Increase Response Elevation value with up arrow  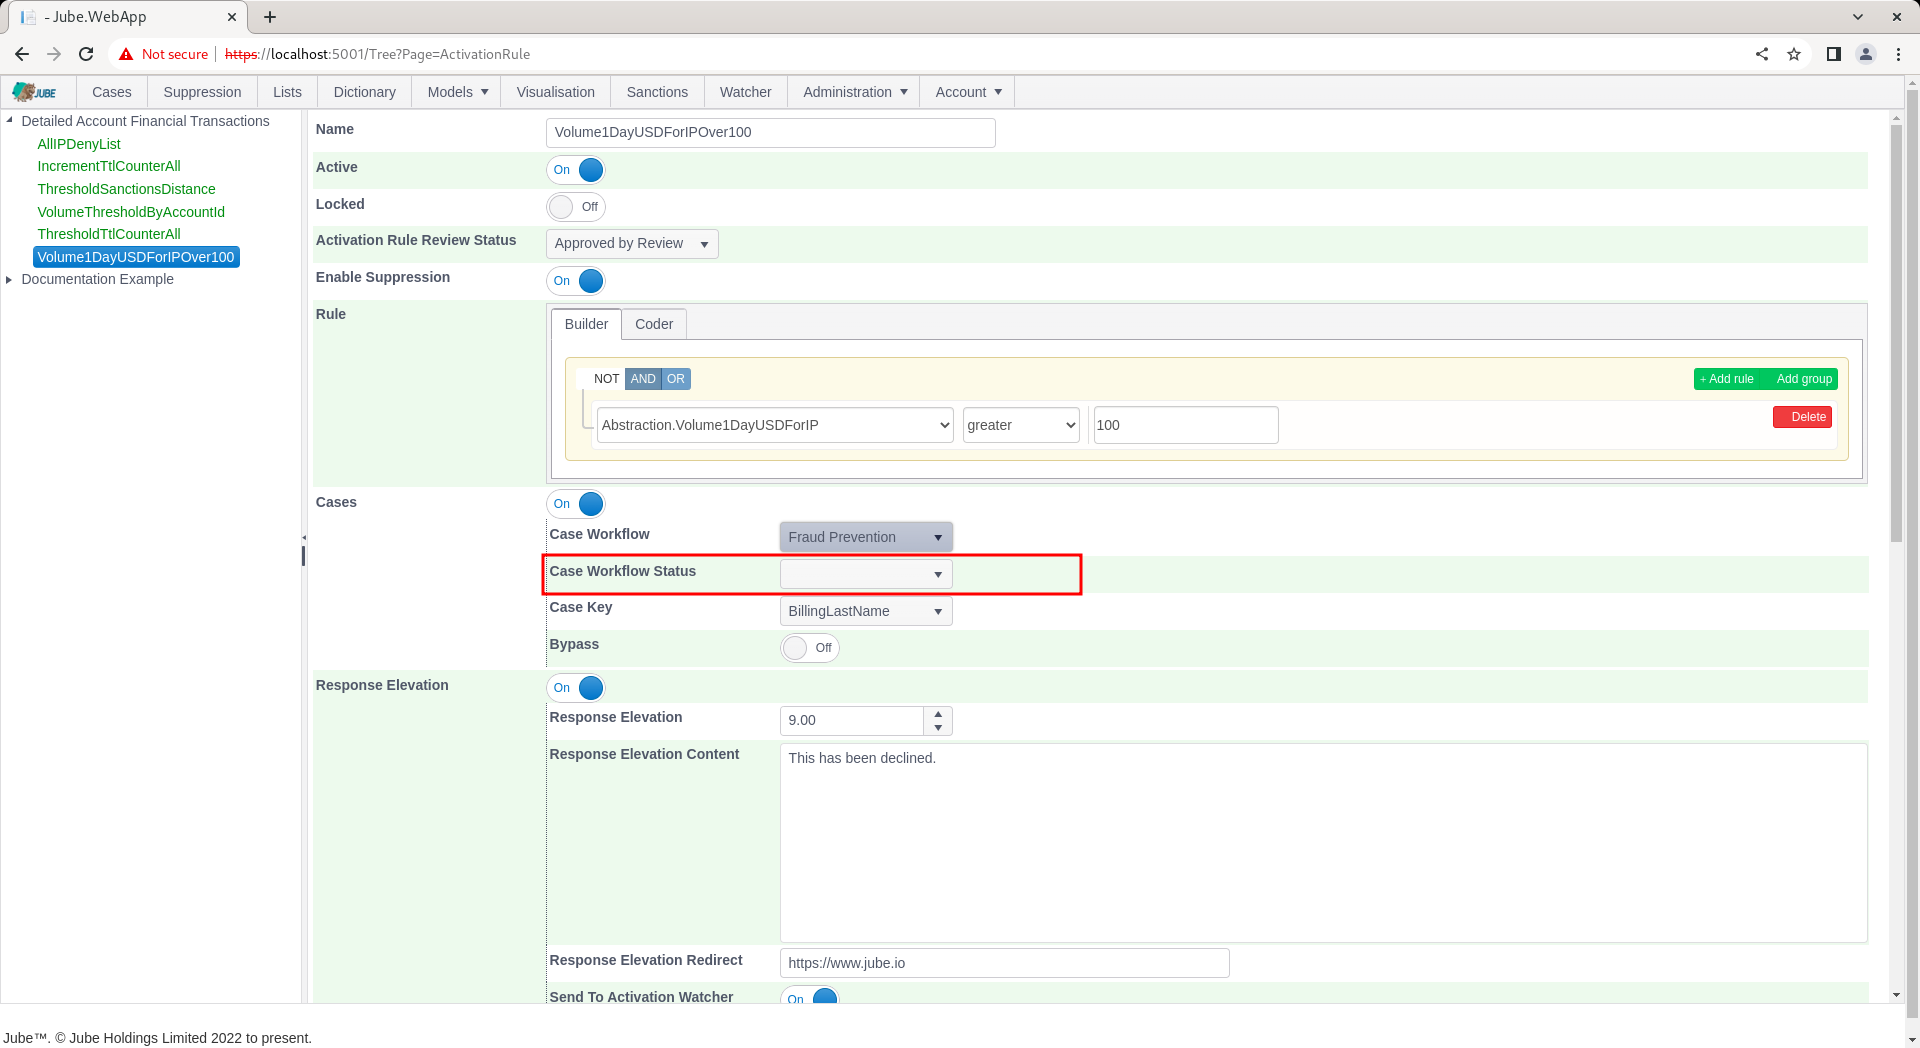[938, 714]
